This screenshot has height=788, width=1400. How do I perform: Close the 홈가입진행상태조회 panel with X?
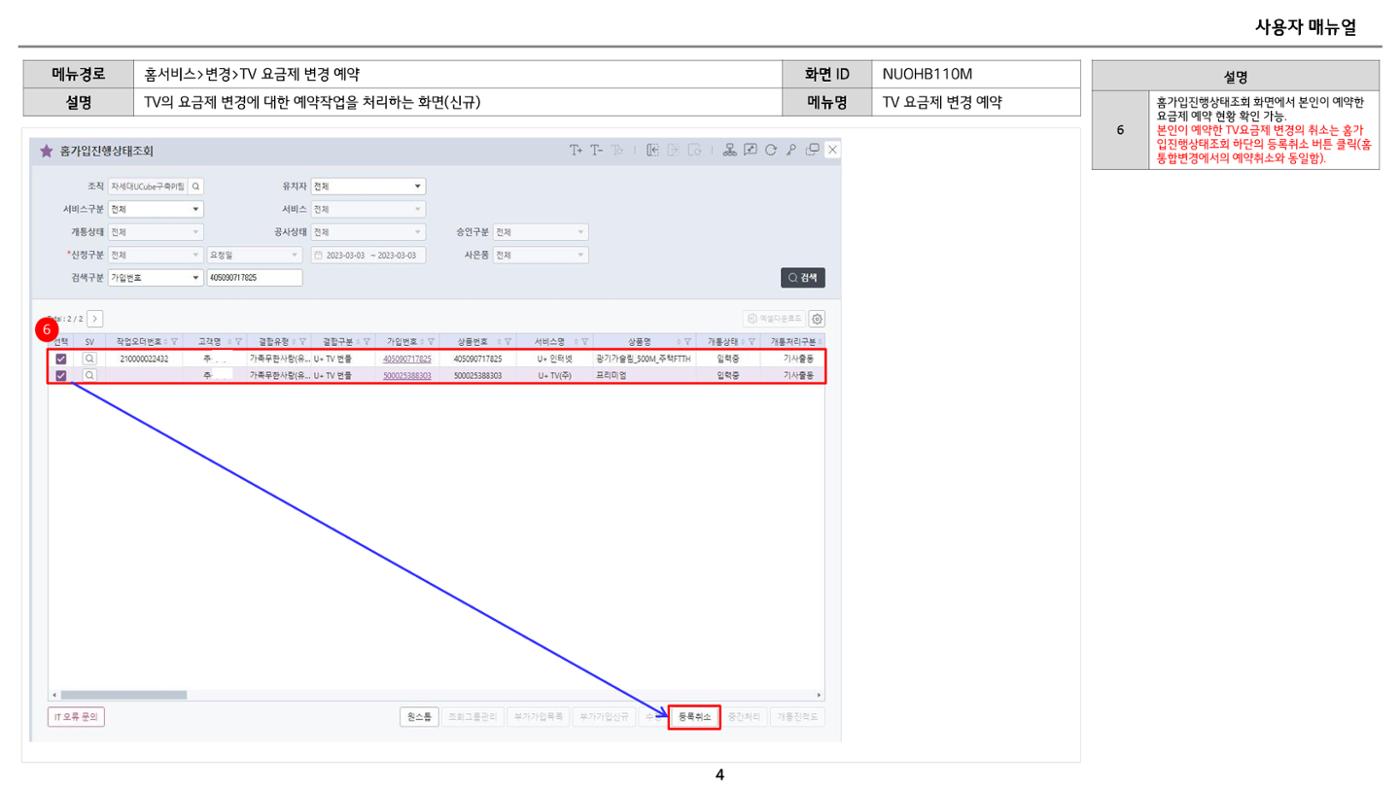pos(832,150)
